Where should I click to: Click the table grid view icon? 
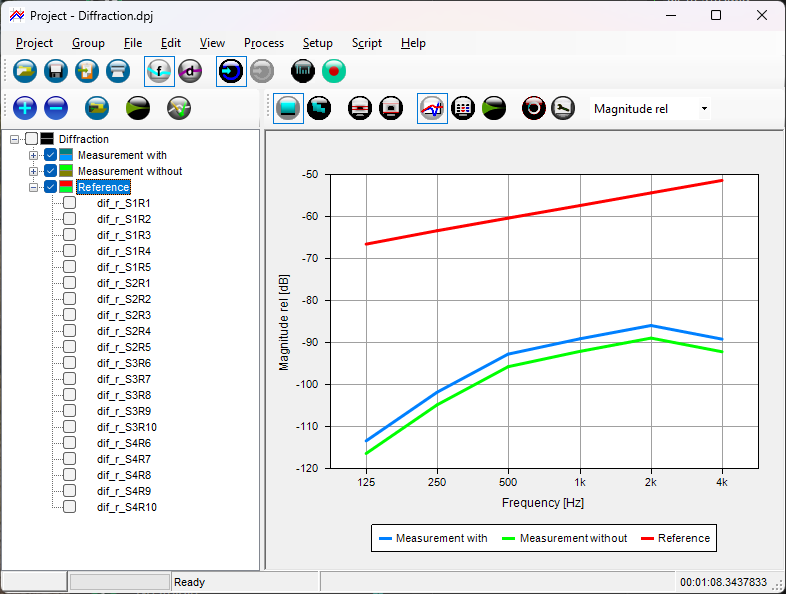[x=462, y=108]
